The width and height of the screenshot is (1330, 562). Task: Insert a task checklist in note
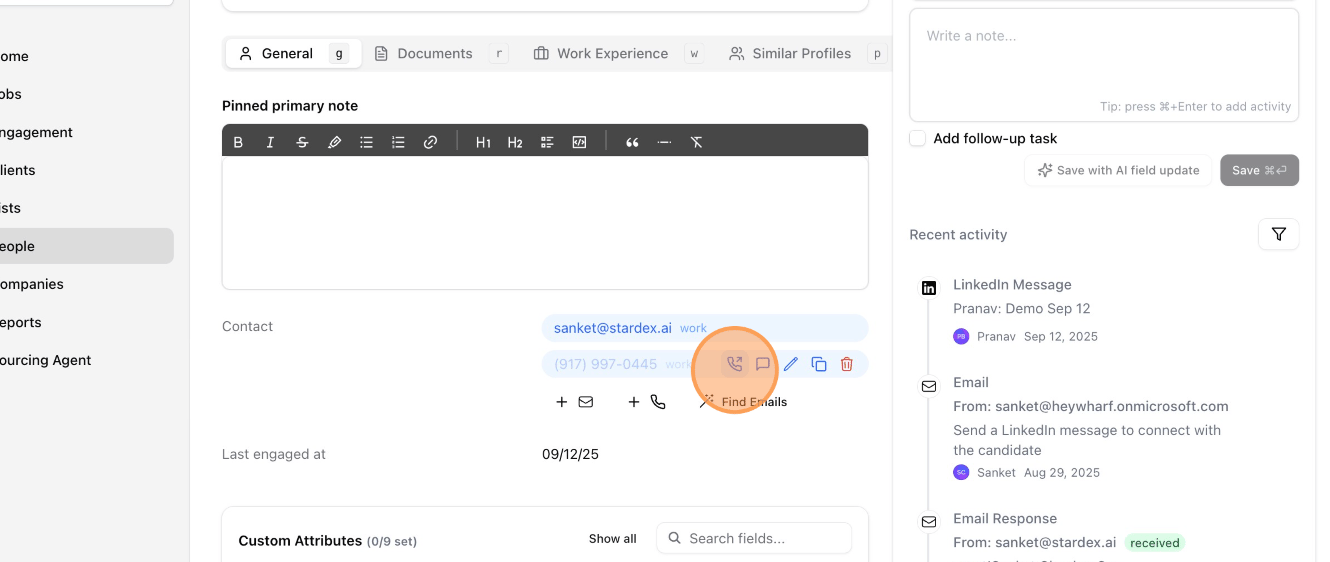click(x=547, y=142)
